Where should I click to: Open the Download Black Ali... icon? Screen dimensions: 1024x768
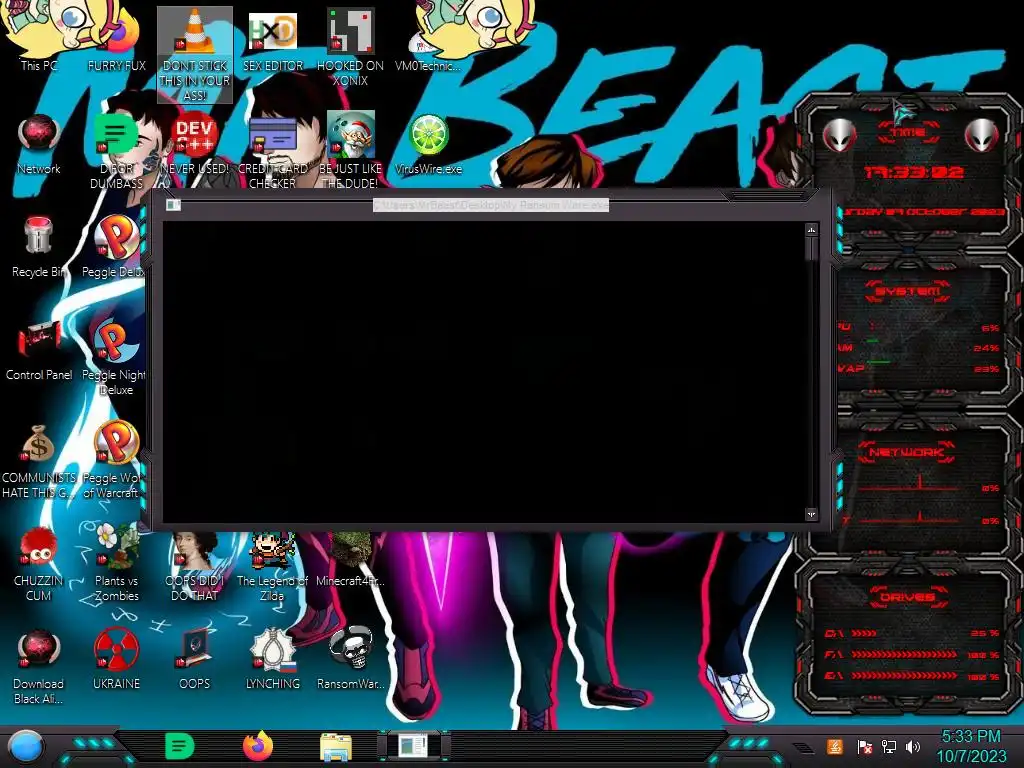click(39, 666)
